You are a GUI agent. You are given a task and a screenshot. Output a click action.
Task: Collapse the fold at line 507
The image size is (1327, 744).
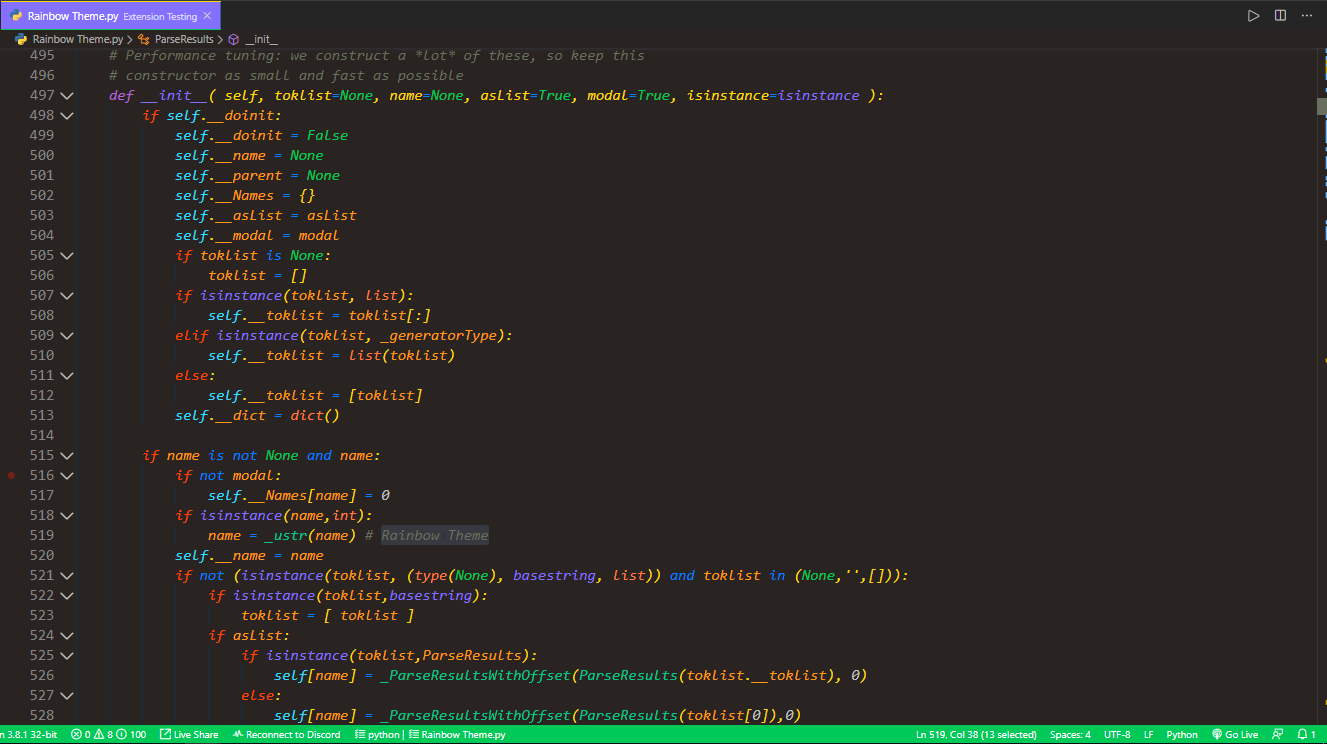(67, 295)
